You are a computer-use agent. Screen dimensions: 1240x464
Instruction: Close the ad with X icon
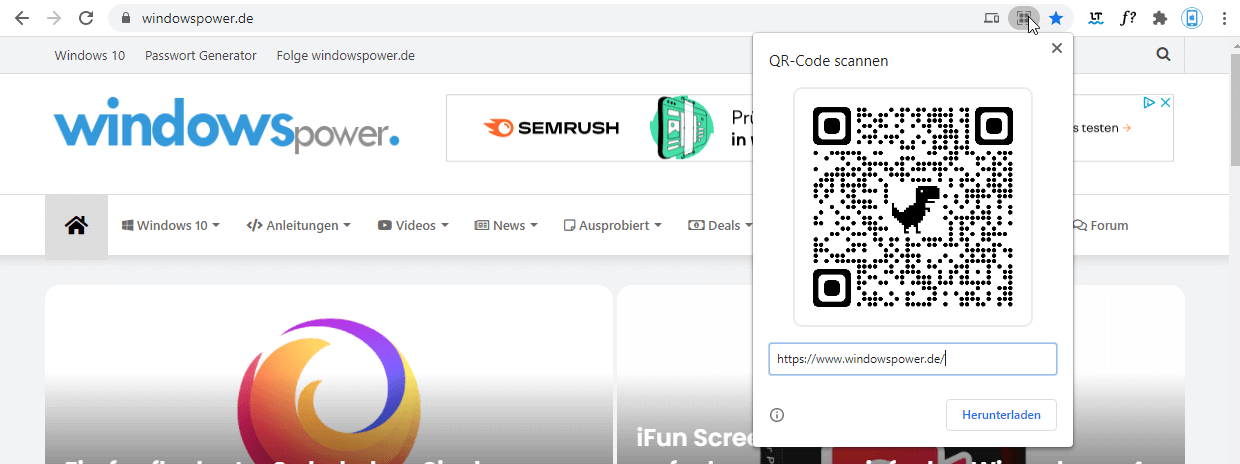(1165, 102)
